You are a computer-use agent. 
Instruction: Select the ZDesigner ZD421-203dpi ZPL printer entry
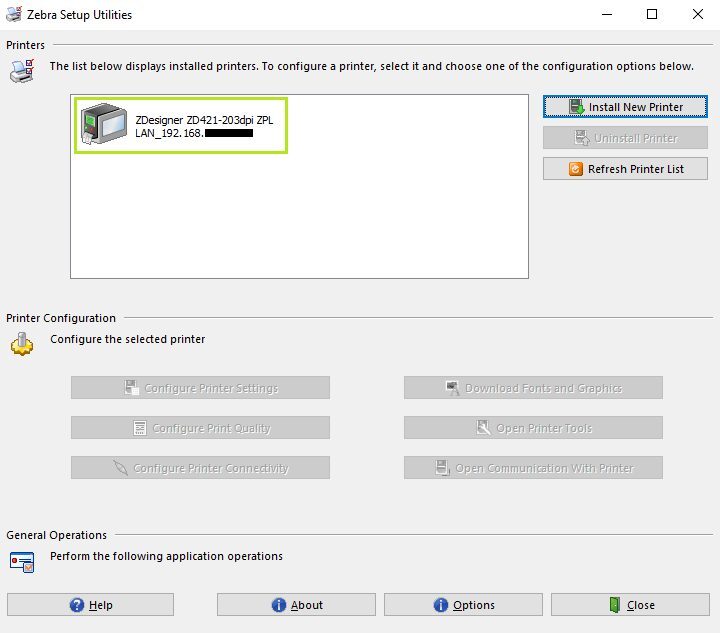click(x=181, y=125)
